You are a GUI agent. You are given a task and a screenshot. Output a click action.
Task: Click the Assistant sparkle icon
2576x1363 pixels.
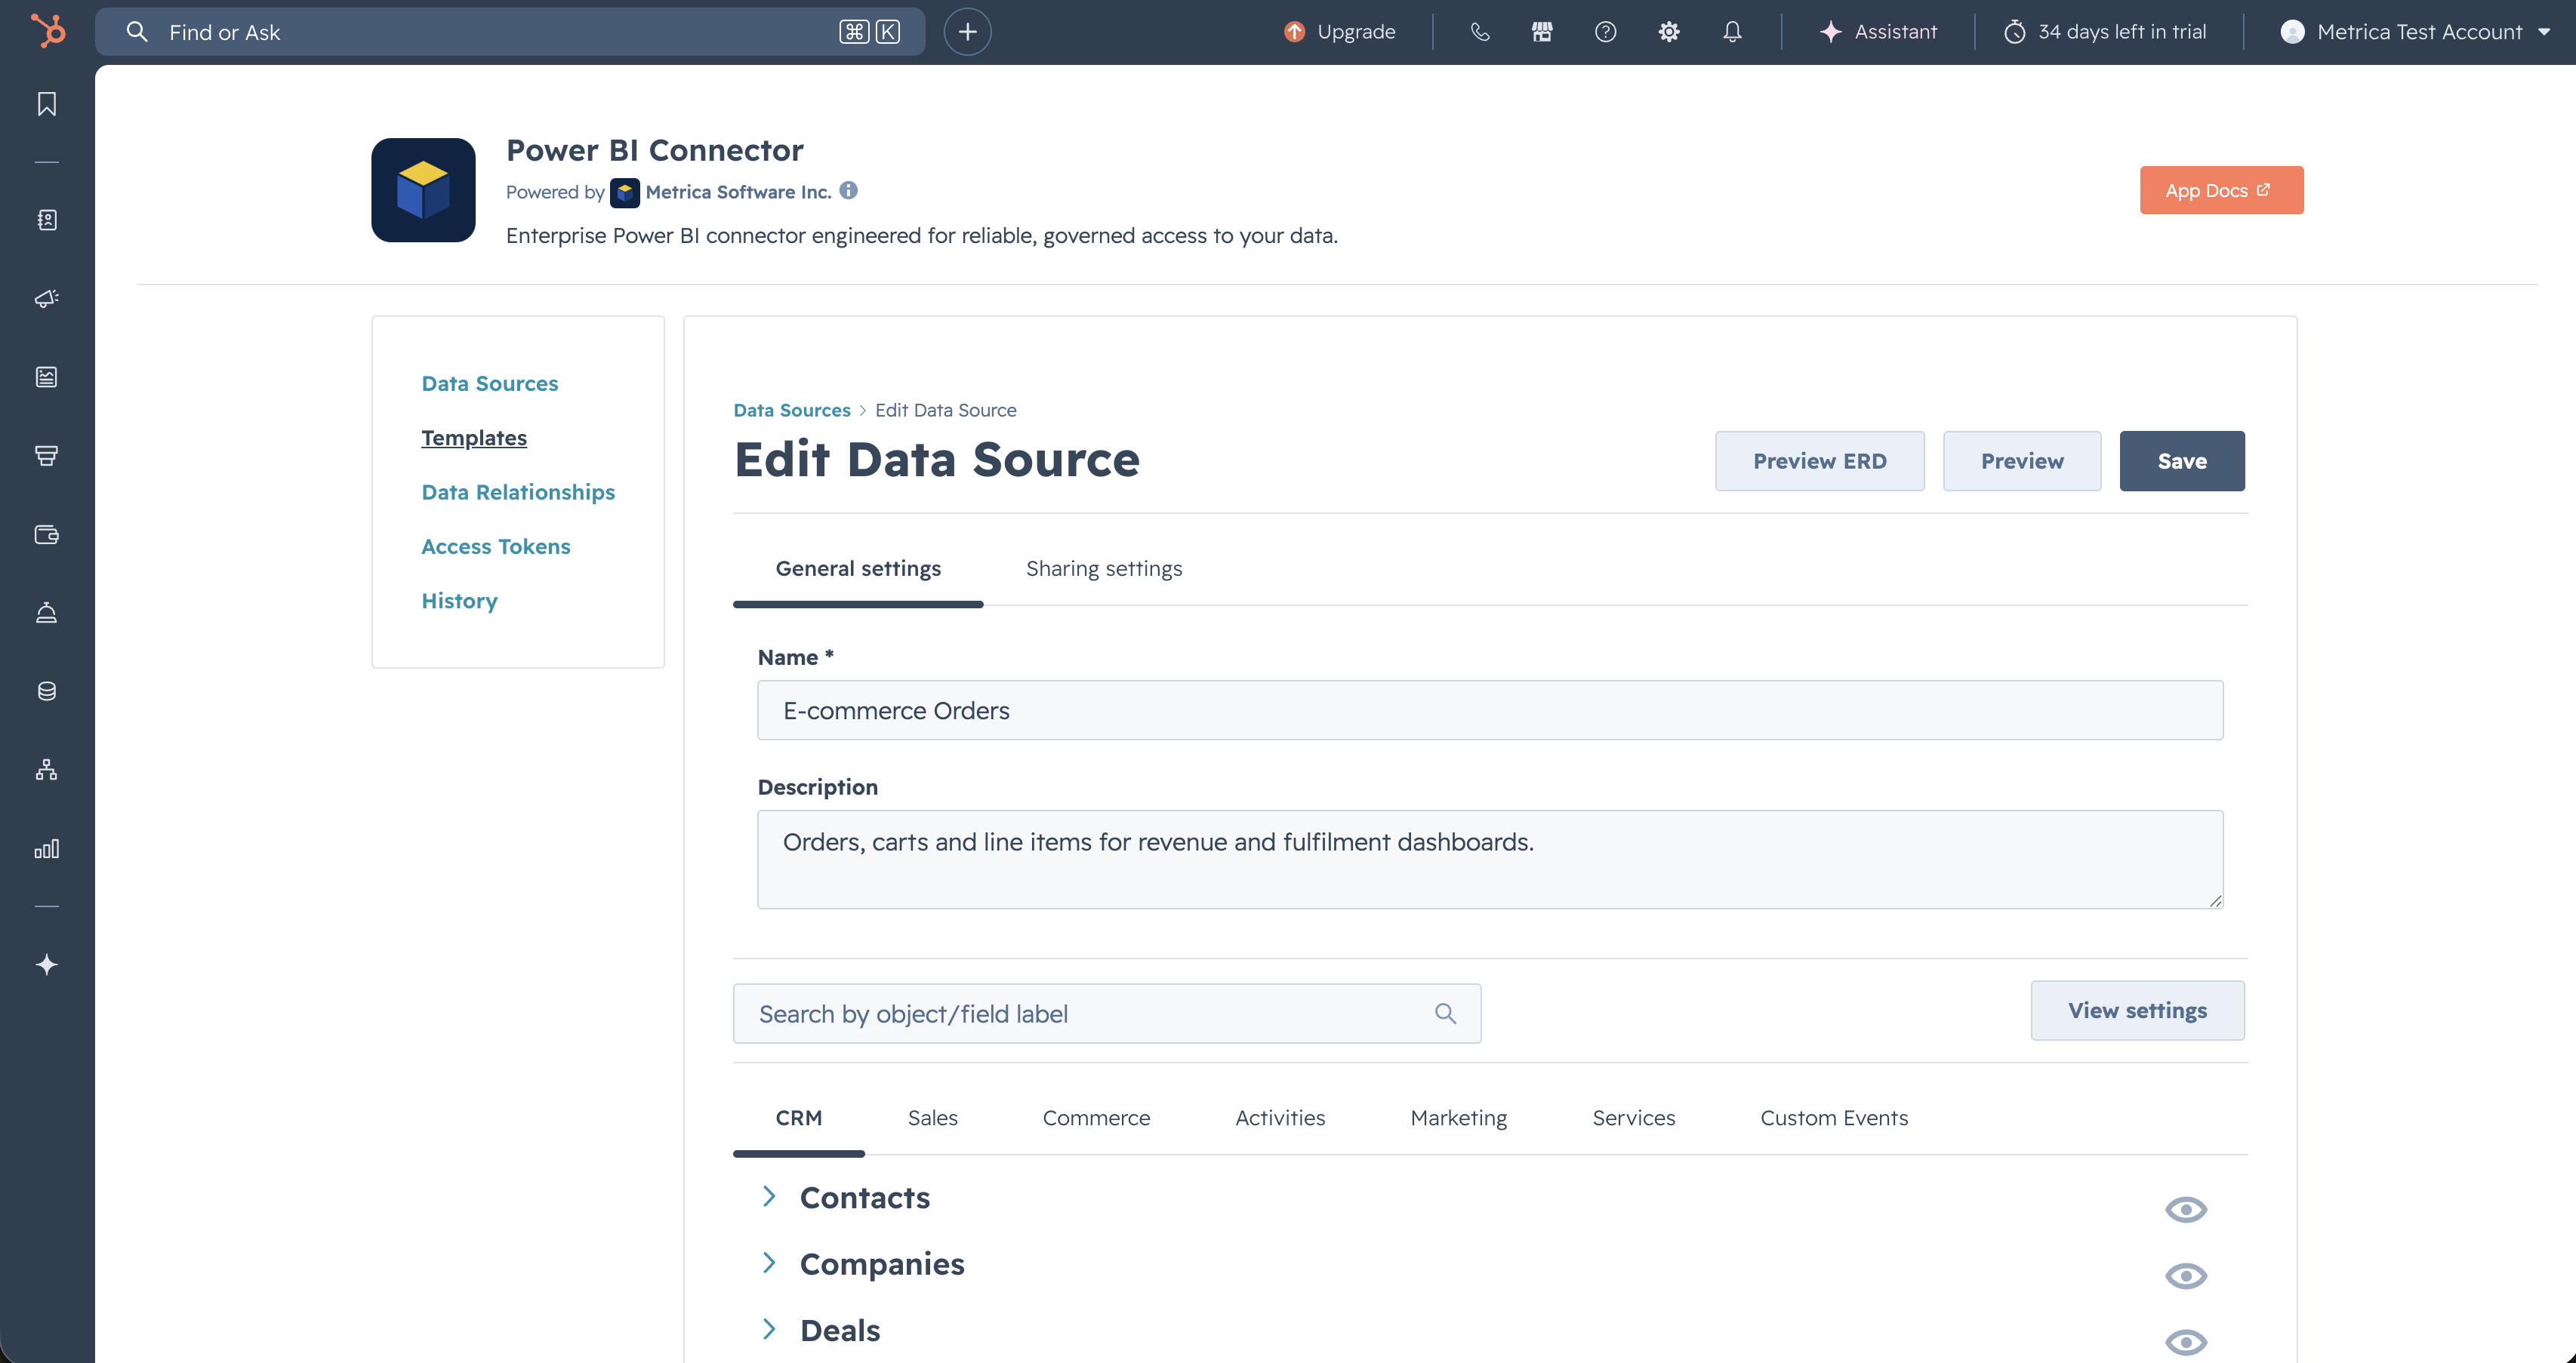point(1830,32)
